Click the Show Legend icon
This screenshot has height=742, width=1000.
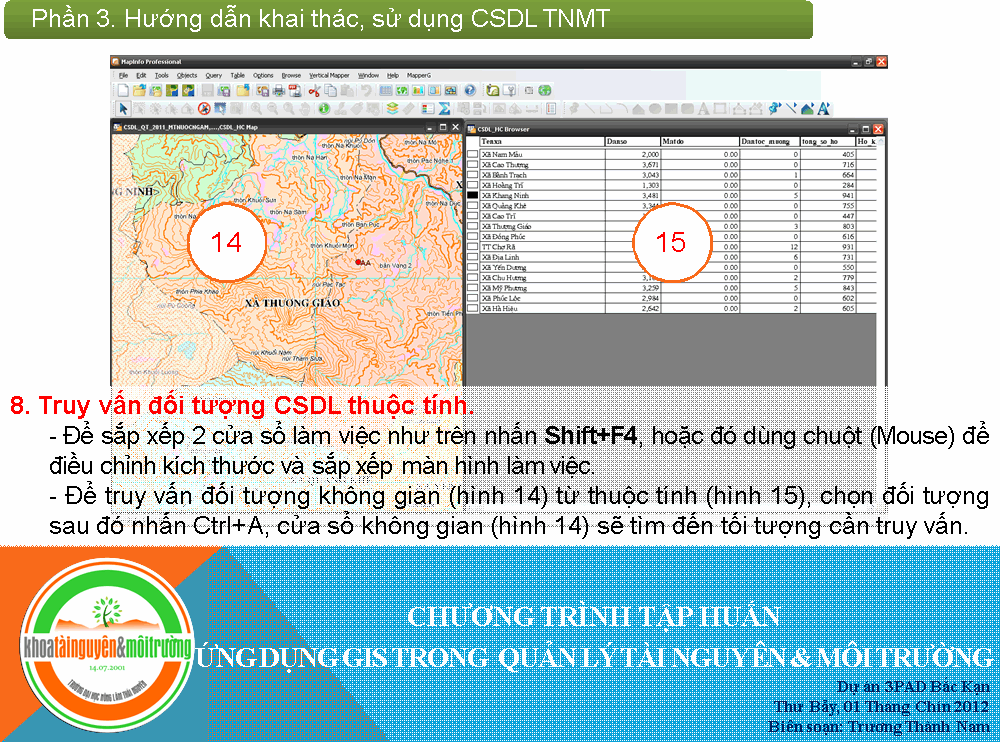[x=428, y=108]
